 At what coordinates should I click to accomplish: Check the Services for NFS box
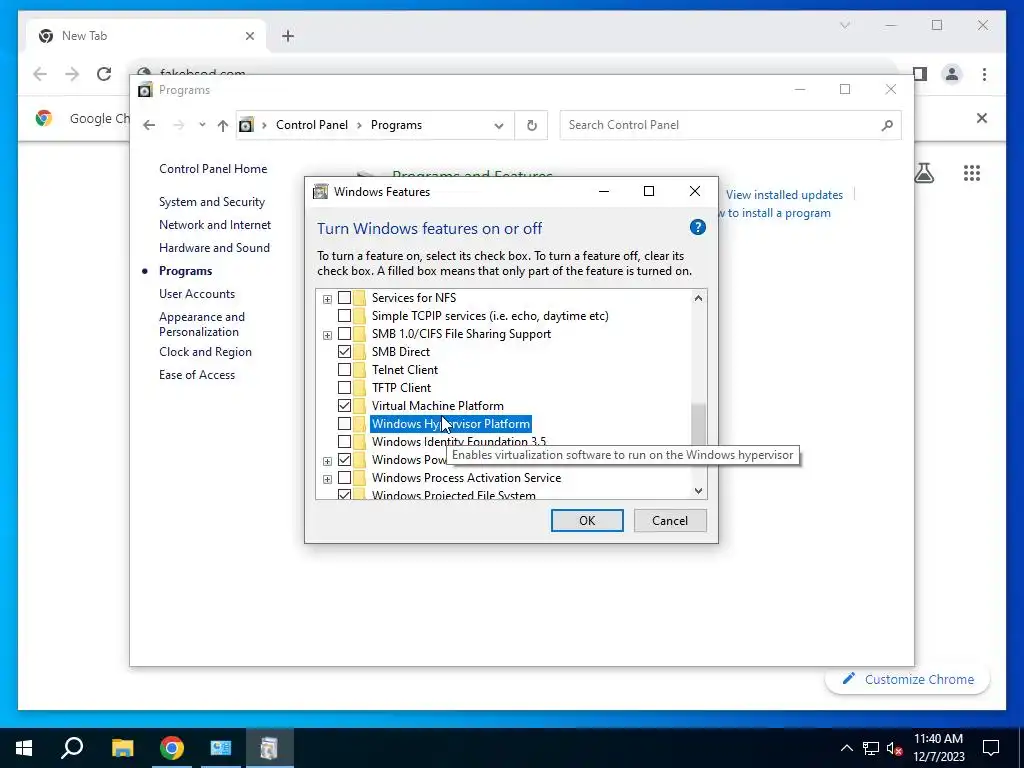344,298
